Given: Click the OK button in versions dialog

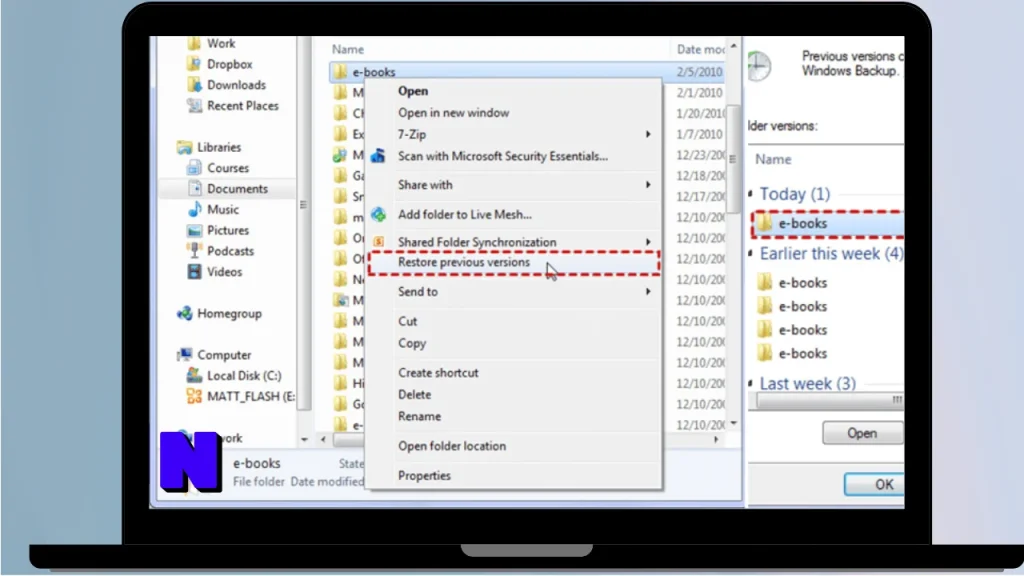Looking at the screenshot, I should 875,485.
